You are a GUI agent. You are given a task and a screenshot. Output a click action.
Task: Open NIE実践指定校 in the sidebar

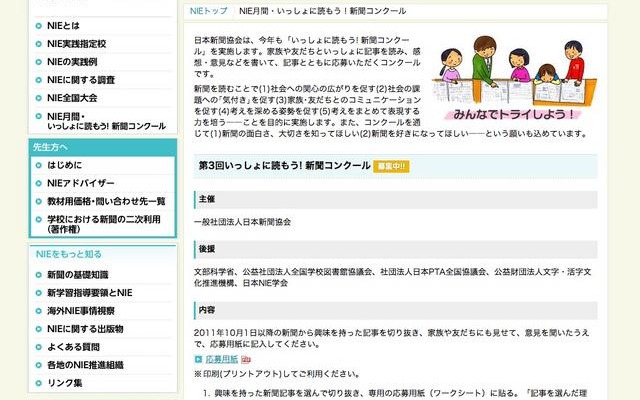coord(76,44)
